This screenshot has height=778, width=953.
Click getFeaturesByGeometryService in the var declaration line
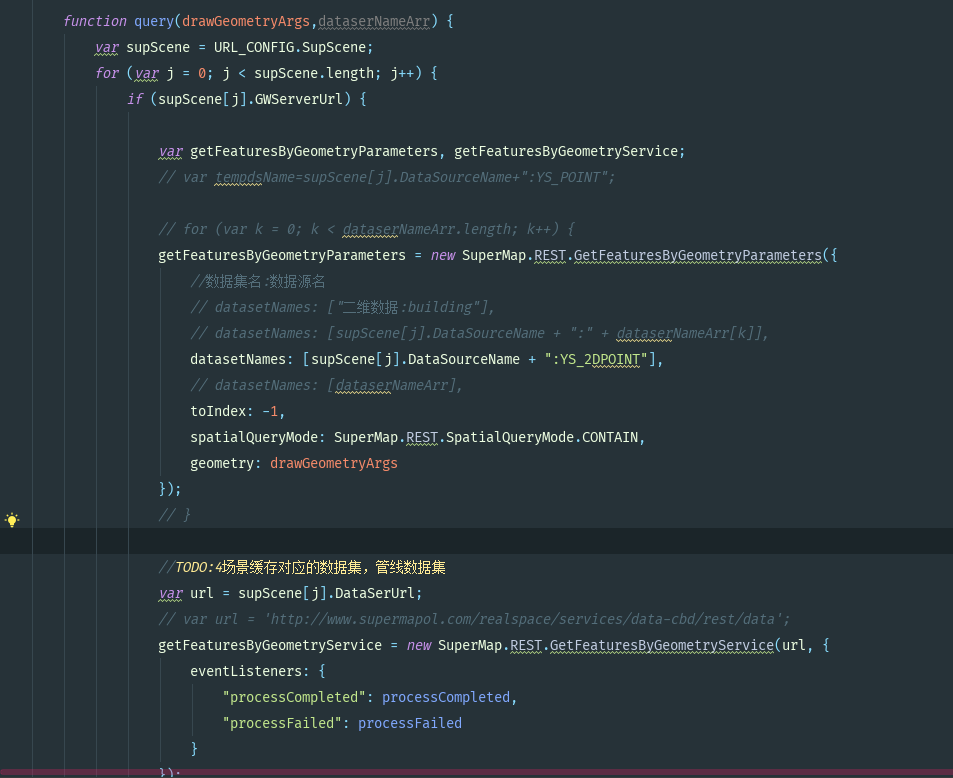click(x=566, y=151)
